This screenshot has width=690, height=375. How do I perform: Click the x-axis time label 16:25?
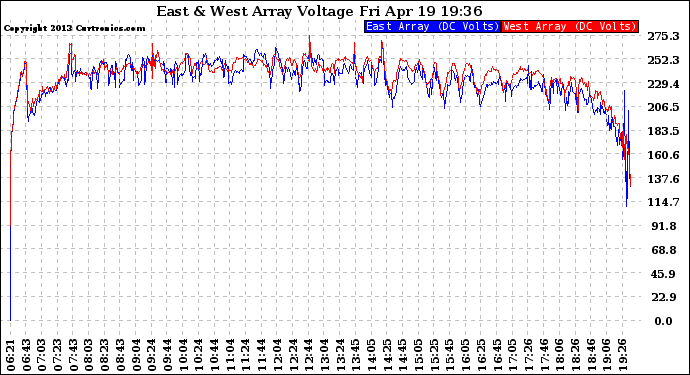pyautogui.click(x=481, y=355)
